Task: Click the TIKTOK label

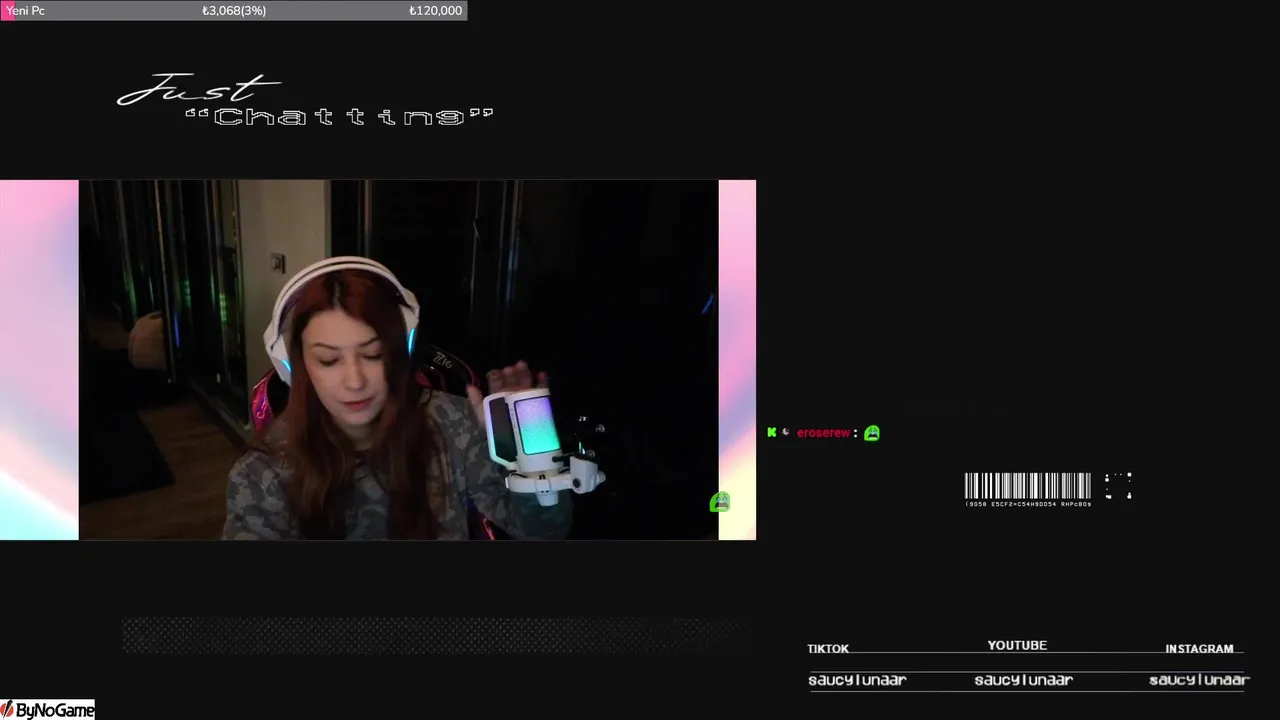Action: (x=828, y=649)
